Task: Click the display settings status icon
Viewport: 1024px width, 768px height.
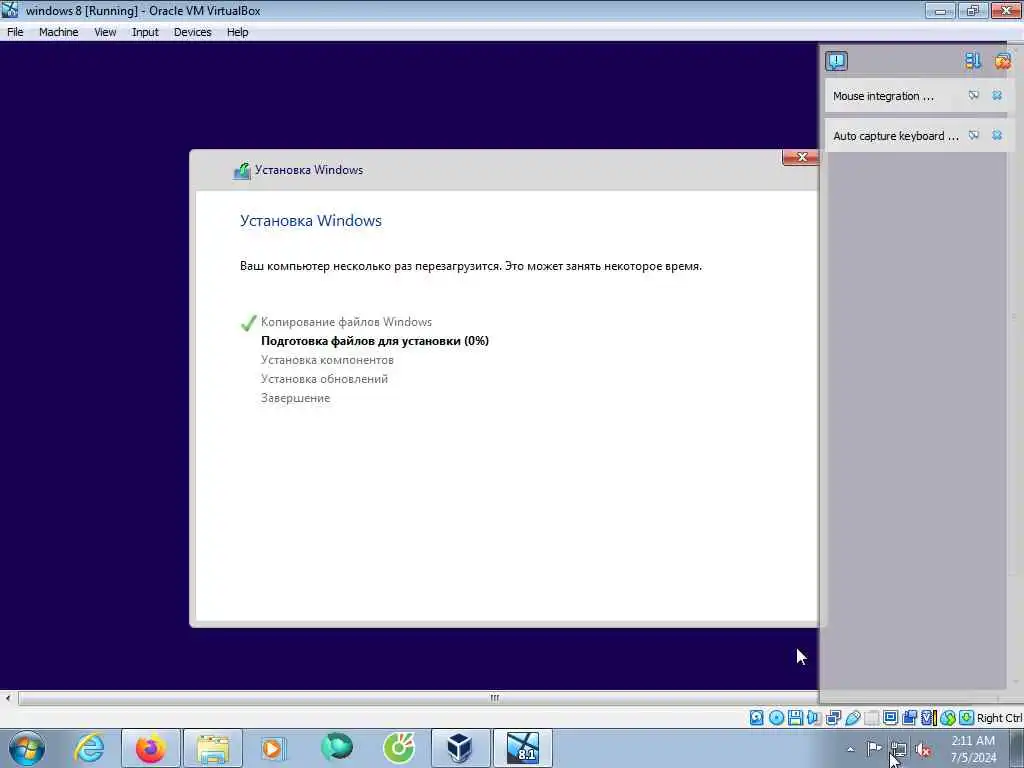Action: [890, 718]
